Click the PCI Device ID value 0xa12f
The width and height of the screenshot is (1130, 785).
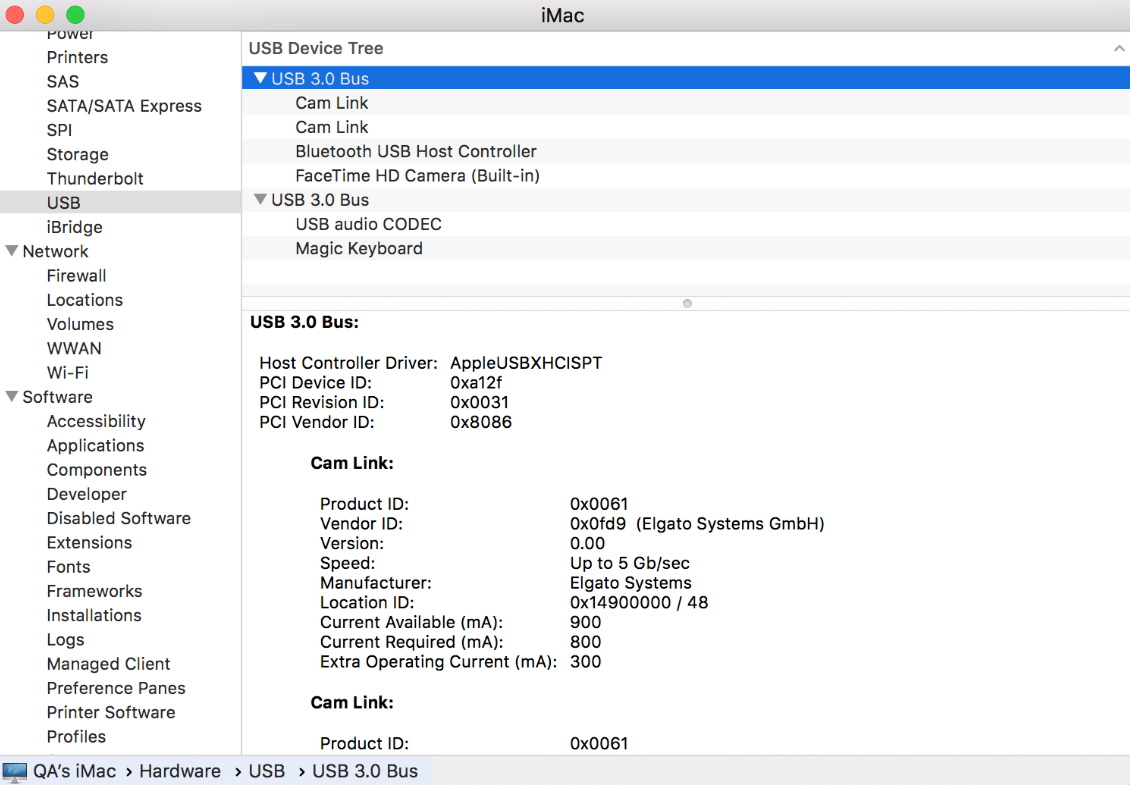(x=476, y=383)
